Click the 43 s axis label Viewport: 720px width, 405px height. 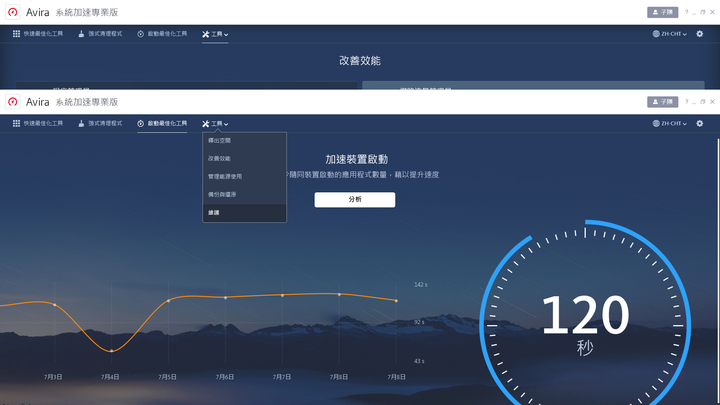point(419,361)
